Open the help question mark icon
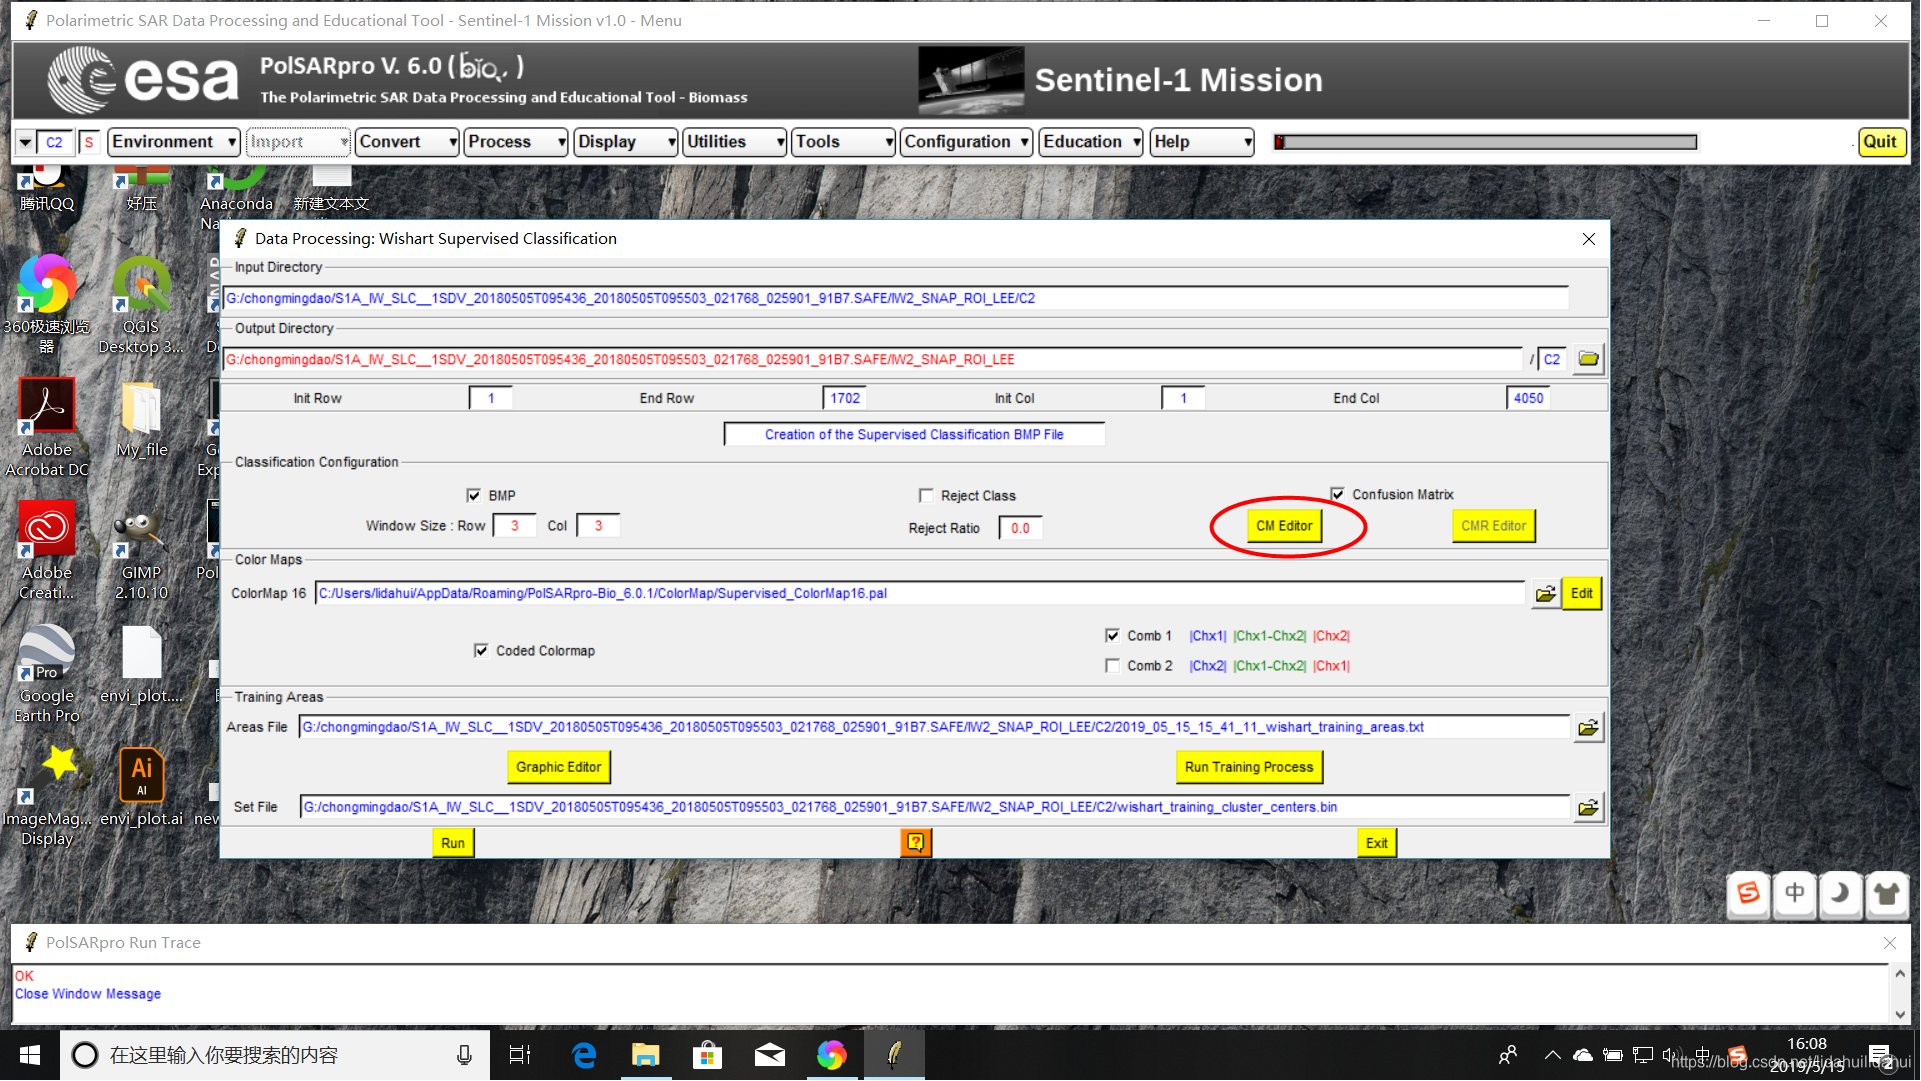The width and height of the screenshot is (1921, 1081). pos(915,843)
